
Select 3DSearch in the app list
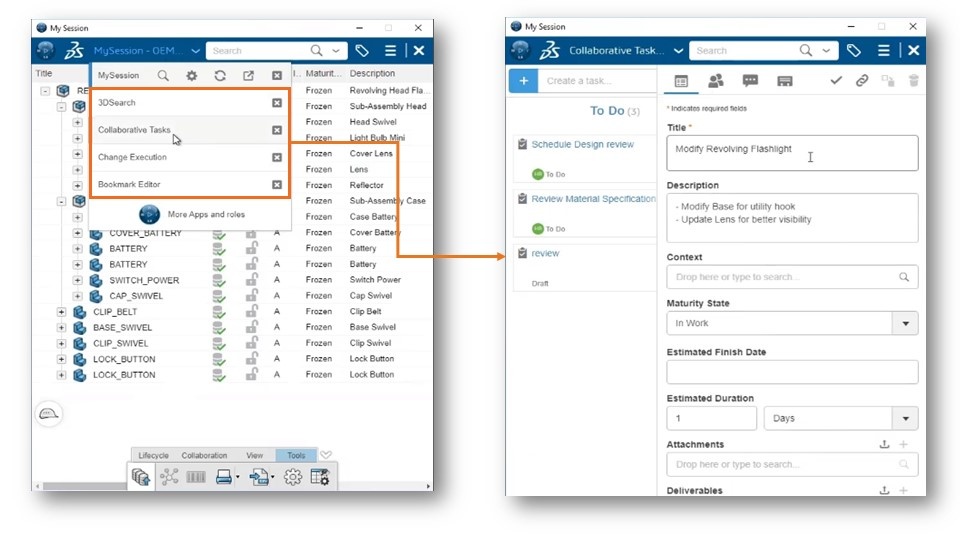click(x=116, y=102)
